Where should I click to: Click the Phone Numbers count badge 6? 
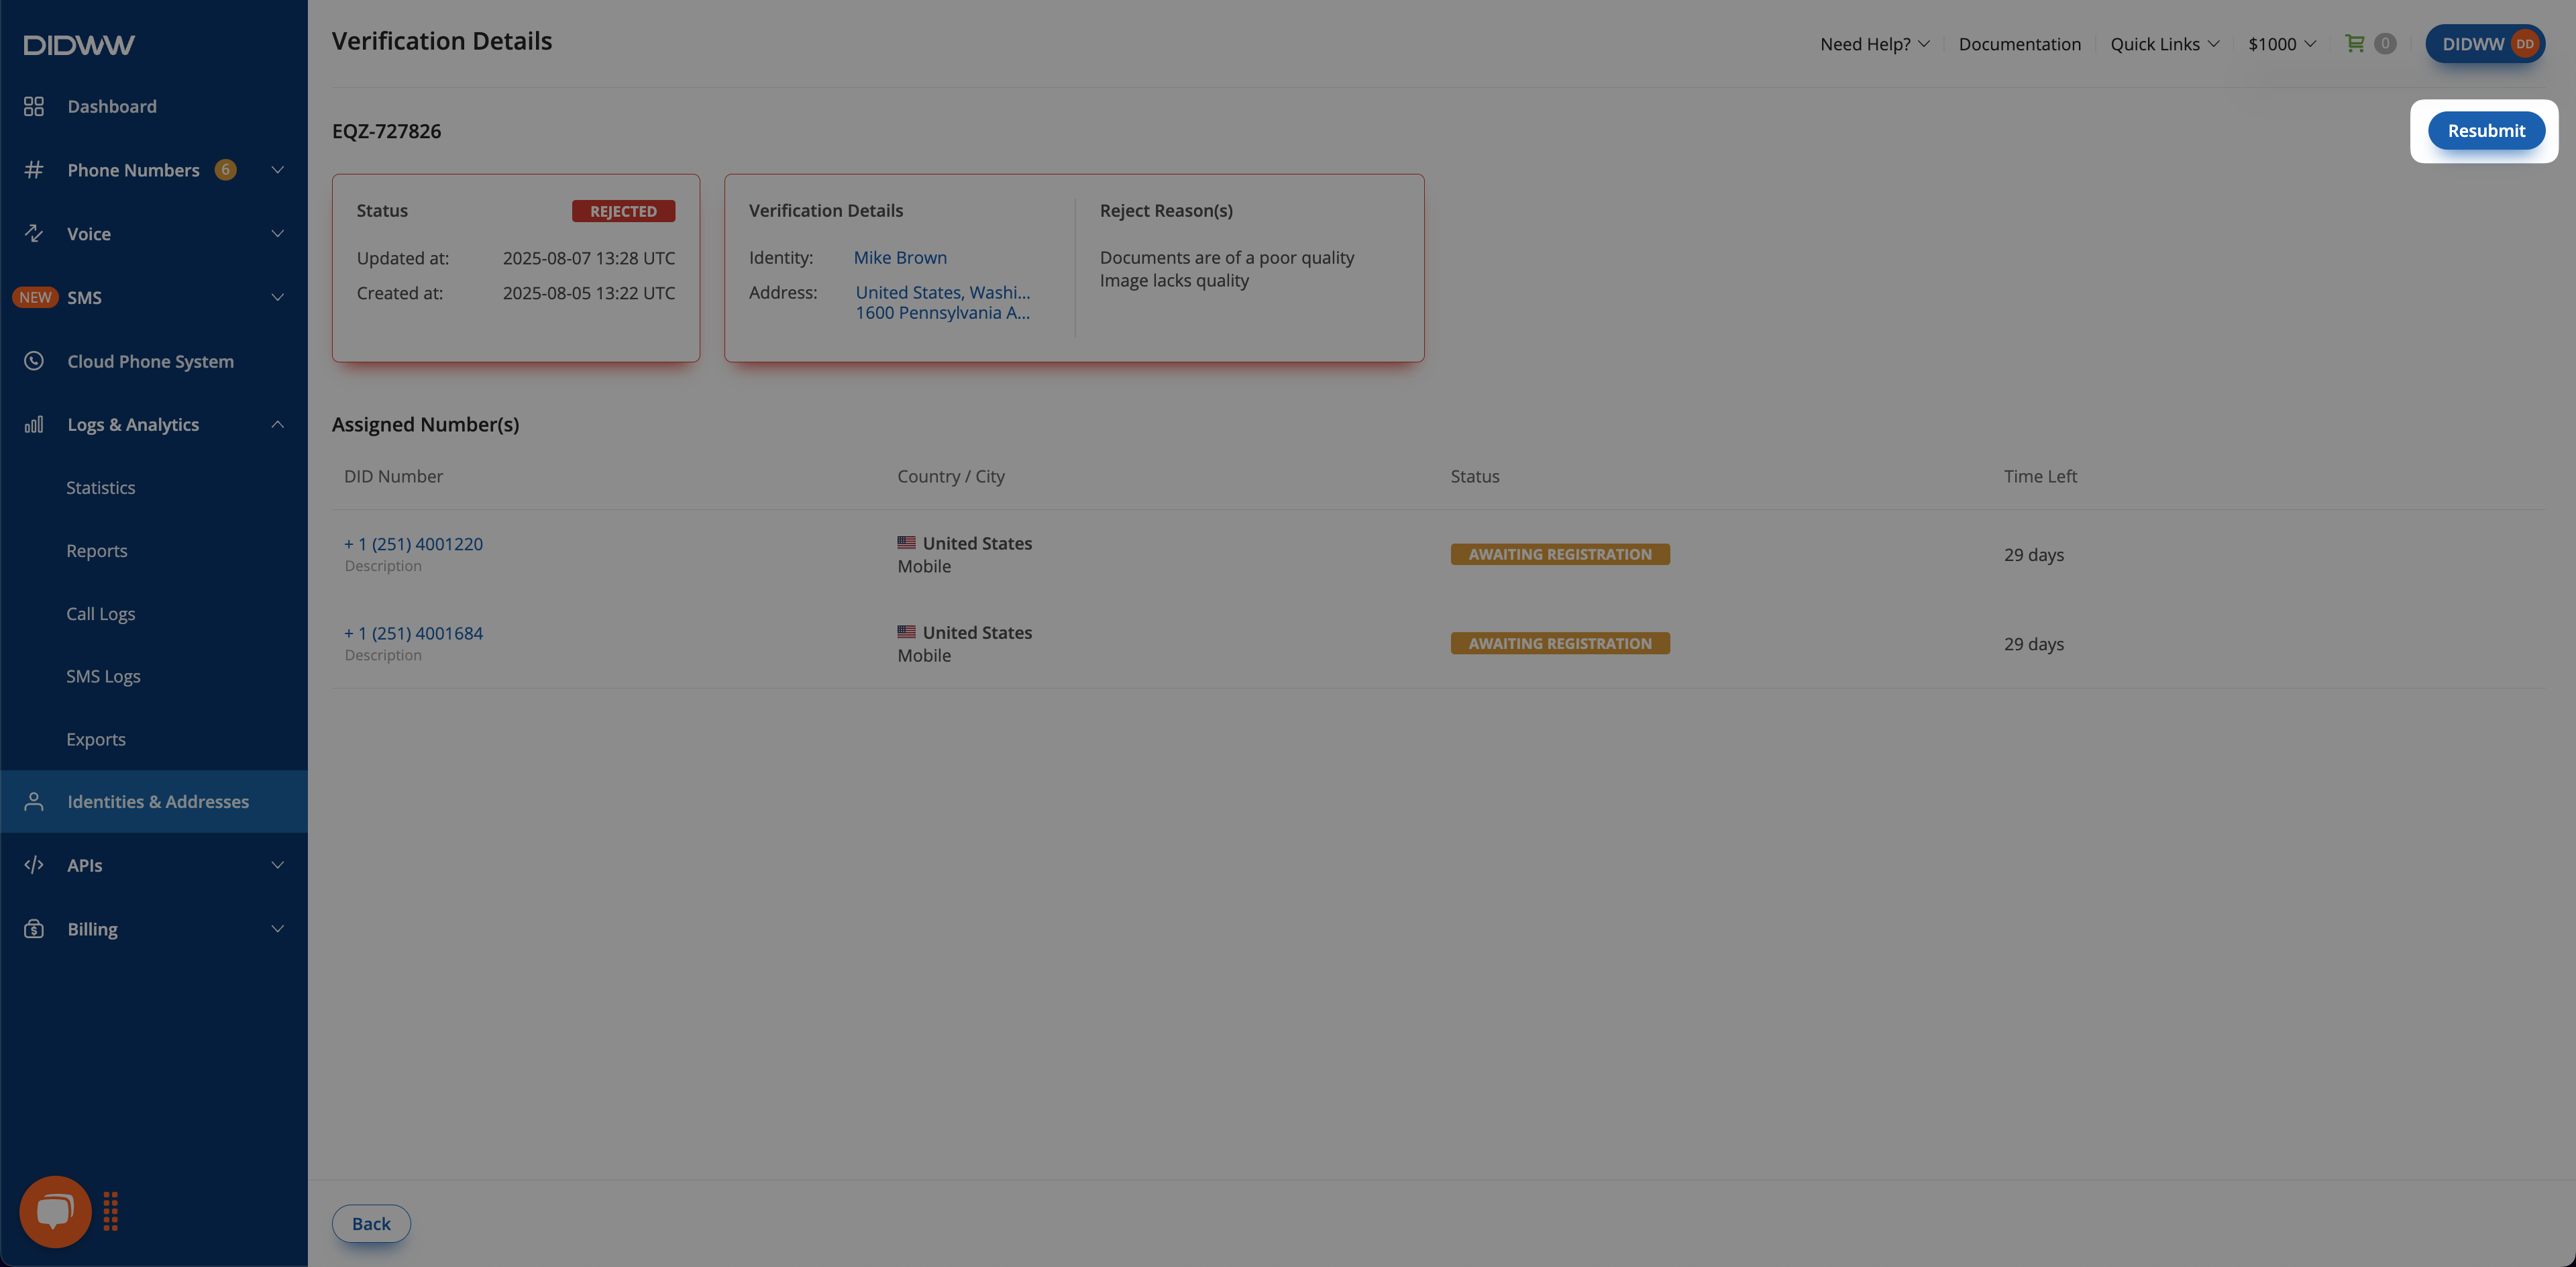click(x=226, y=170)
